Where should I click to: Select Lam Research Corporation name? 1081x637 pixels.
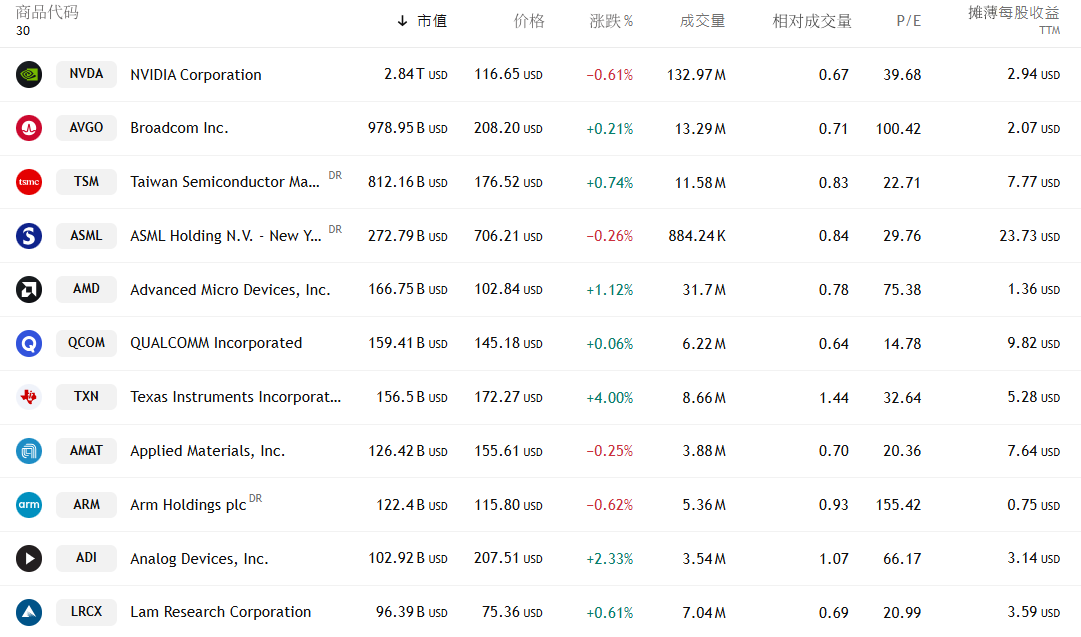221,612
